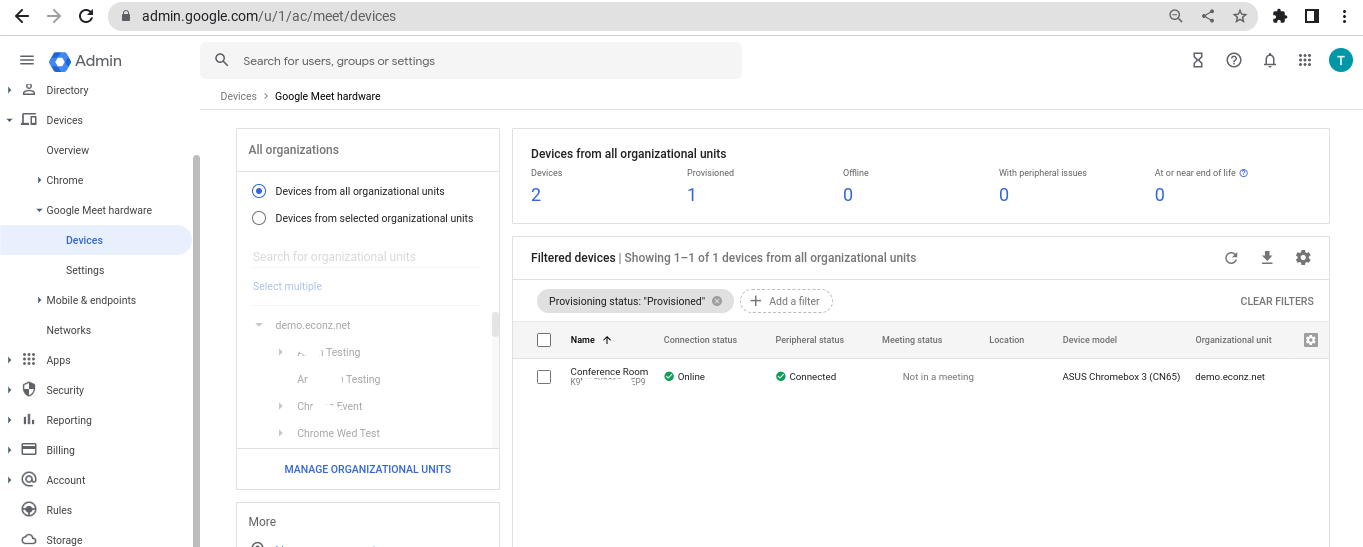This screenshot has height=547, width=1363.
Task: Collapse the demo.econz.net organization
Action: pos(259,325)
